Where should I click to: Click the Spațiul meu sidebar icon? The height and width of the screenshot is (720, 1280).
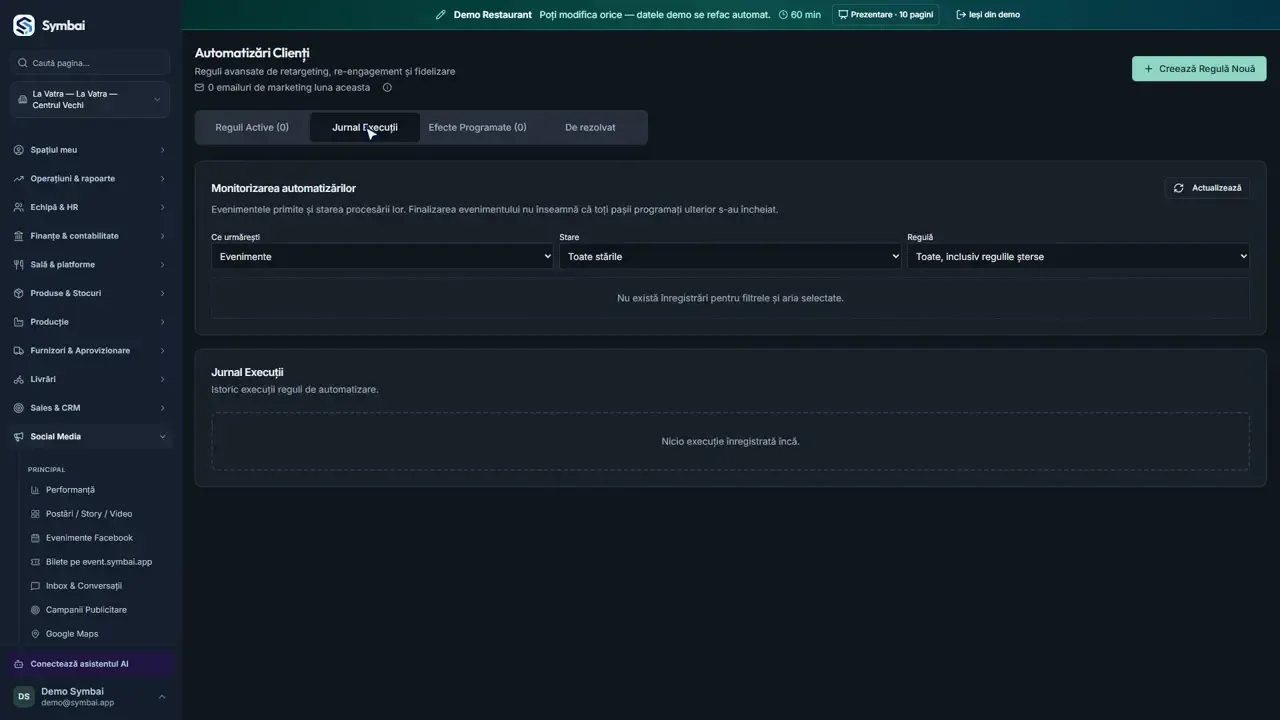point(19,150)
